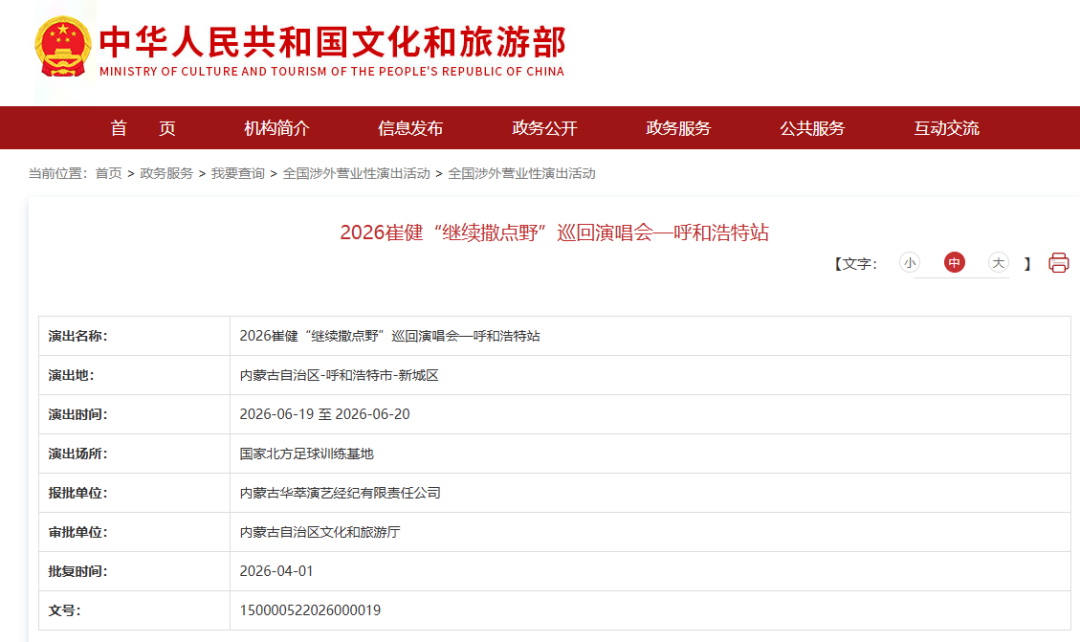Open 互动交流 in the navigation bar
Screen dimensions: 1080x642
(946, 128)
